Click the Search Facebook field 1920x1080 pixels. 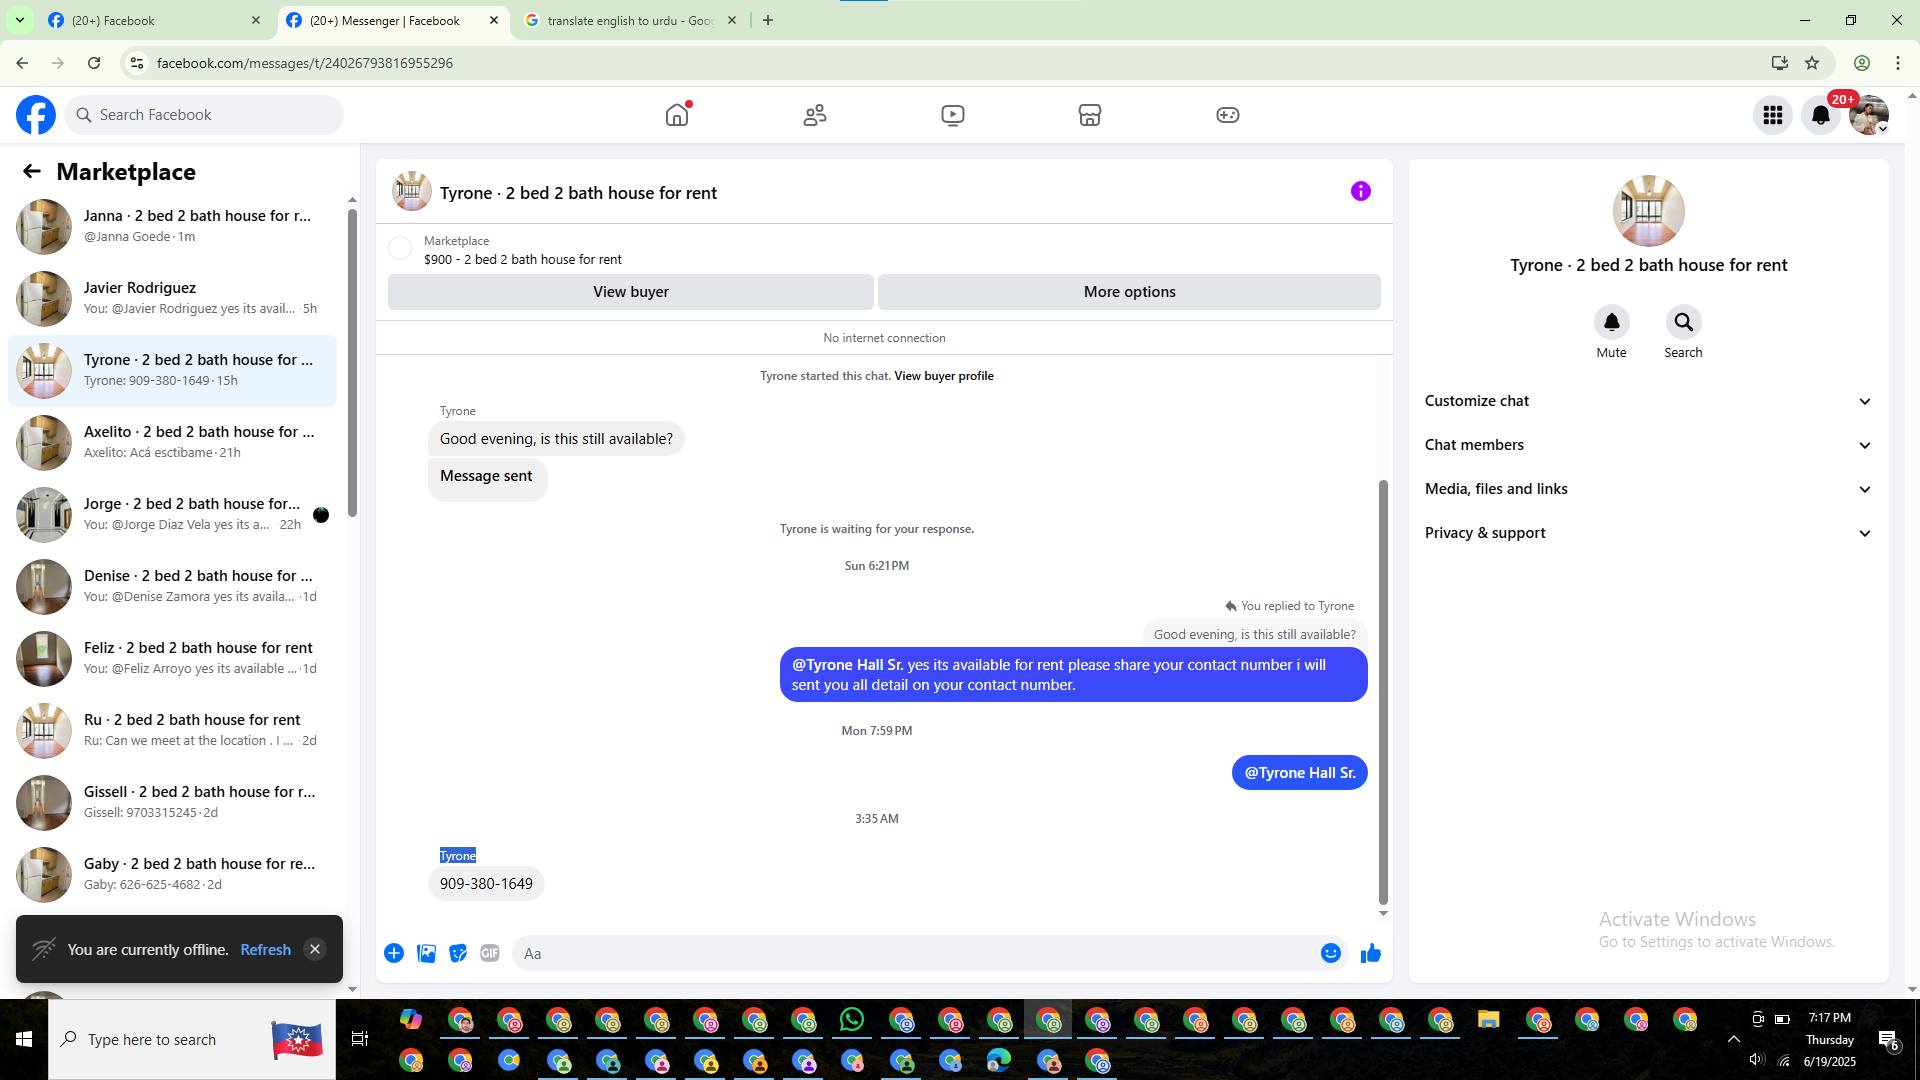[x=204, y=115]
